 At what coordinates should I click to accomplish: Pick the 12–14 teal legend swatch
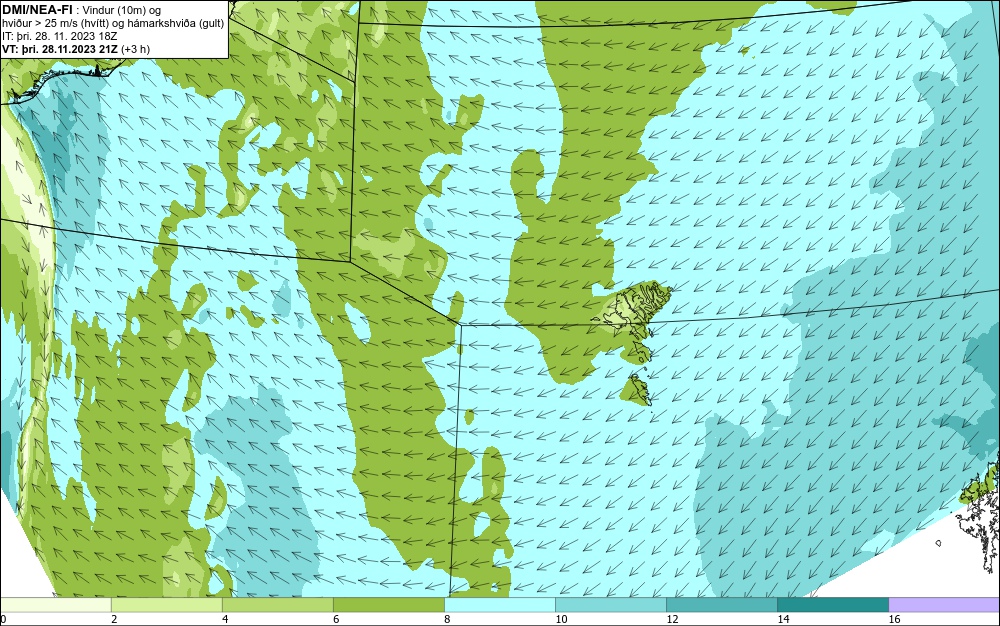click(721, 604)
